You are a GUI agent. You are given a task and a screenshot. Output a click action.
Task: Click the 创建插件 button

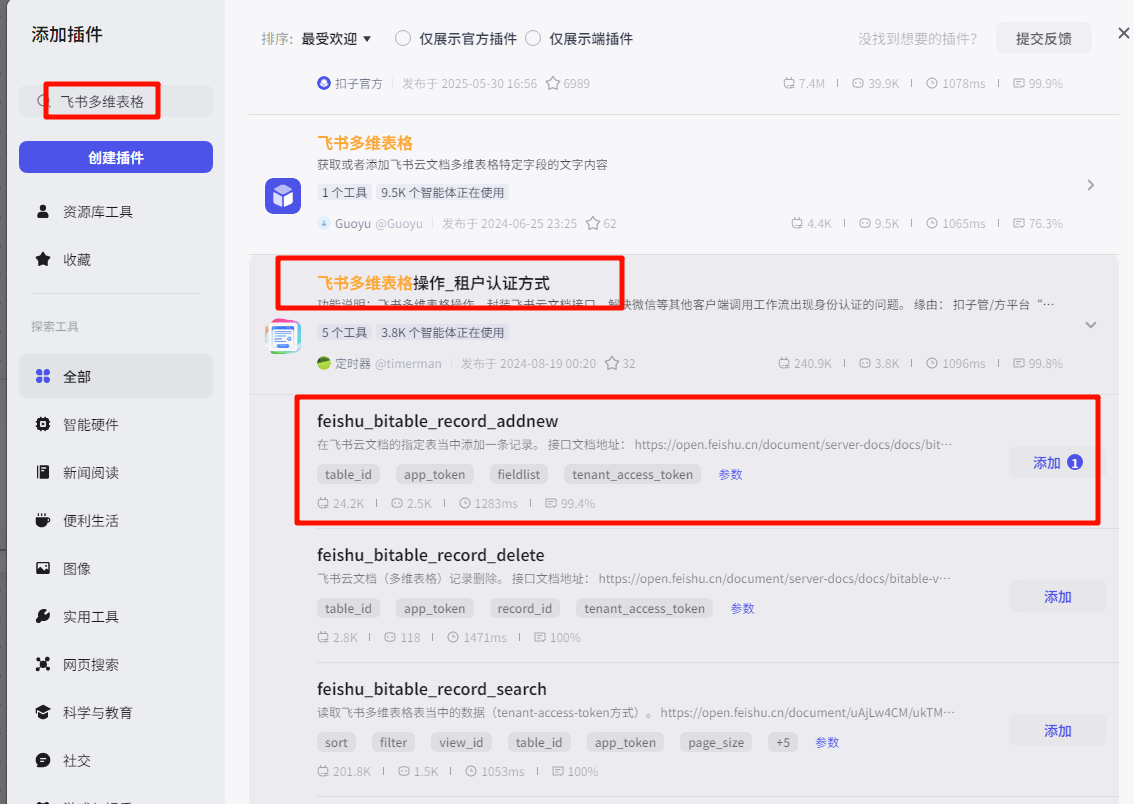[x=116, y=158]
